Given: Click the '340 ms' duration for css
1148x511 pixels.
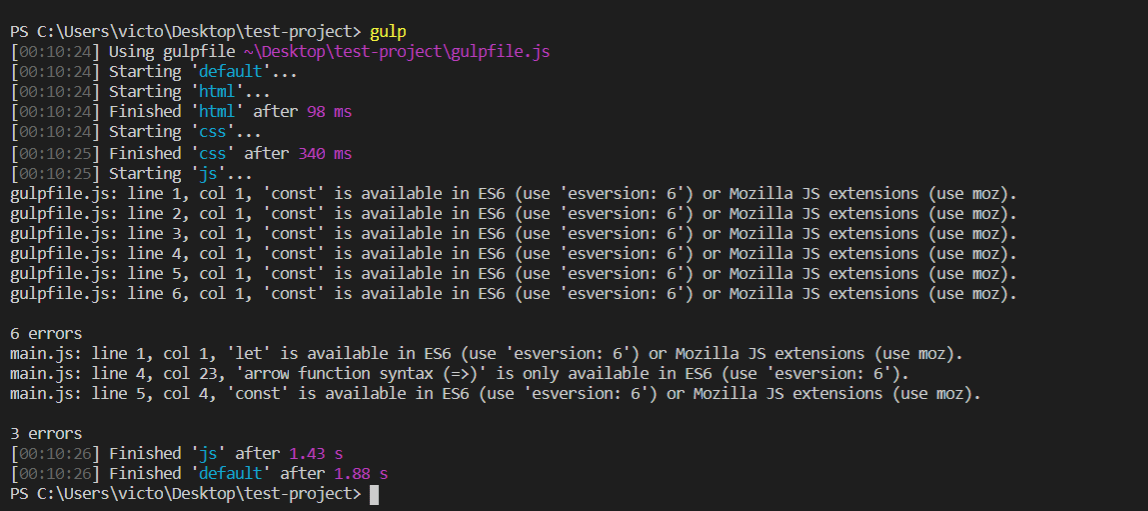Looking at the screenshot, I should [x=325, y=154].
